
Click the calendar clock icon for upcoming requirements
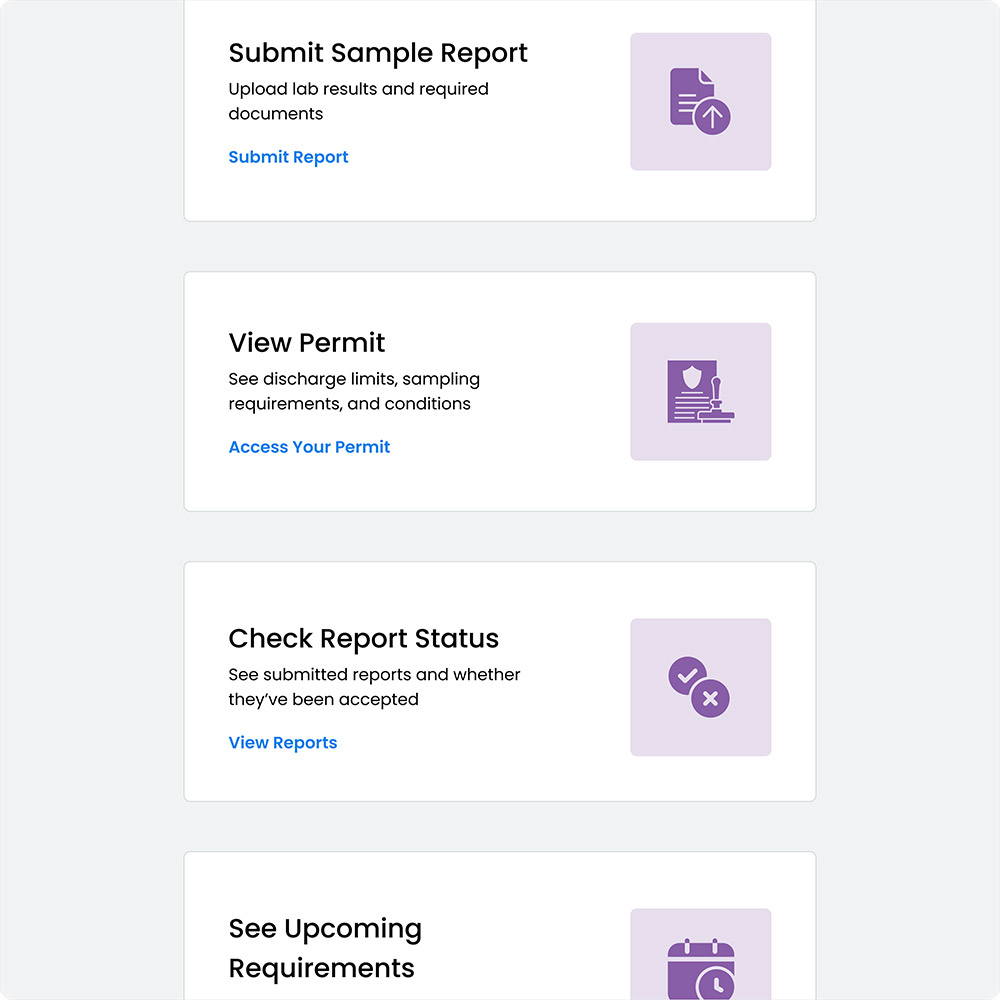point(701,968)
